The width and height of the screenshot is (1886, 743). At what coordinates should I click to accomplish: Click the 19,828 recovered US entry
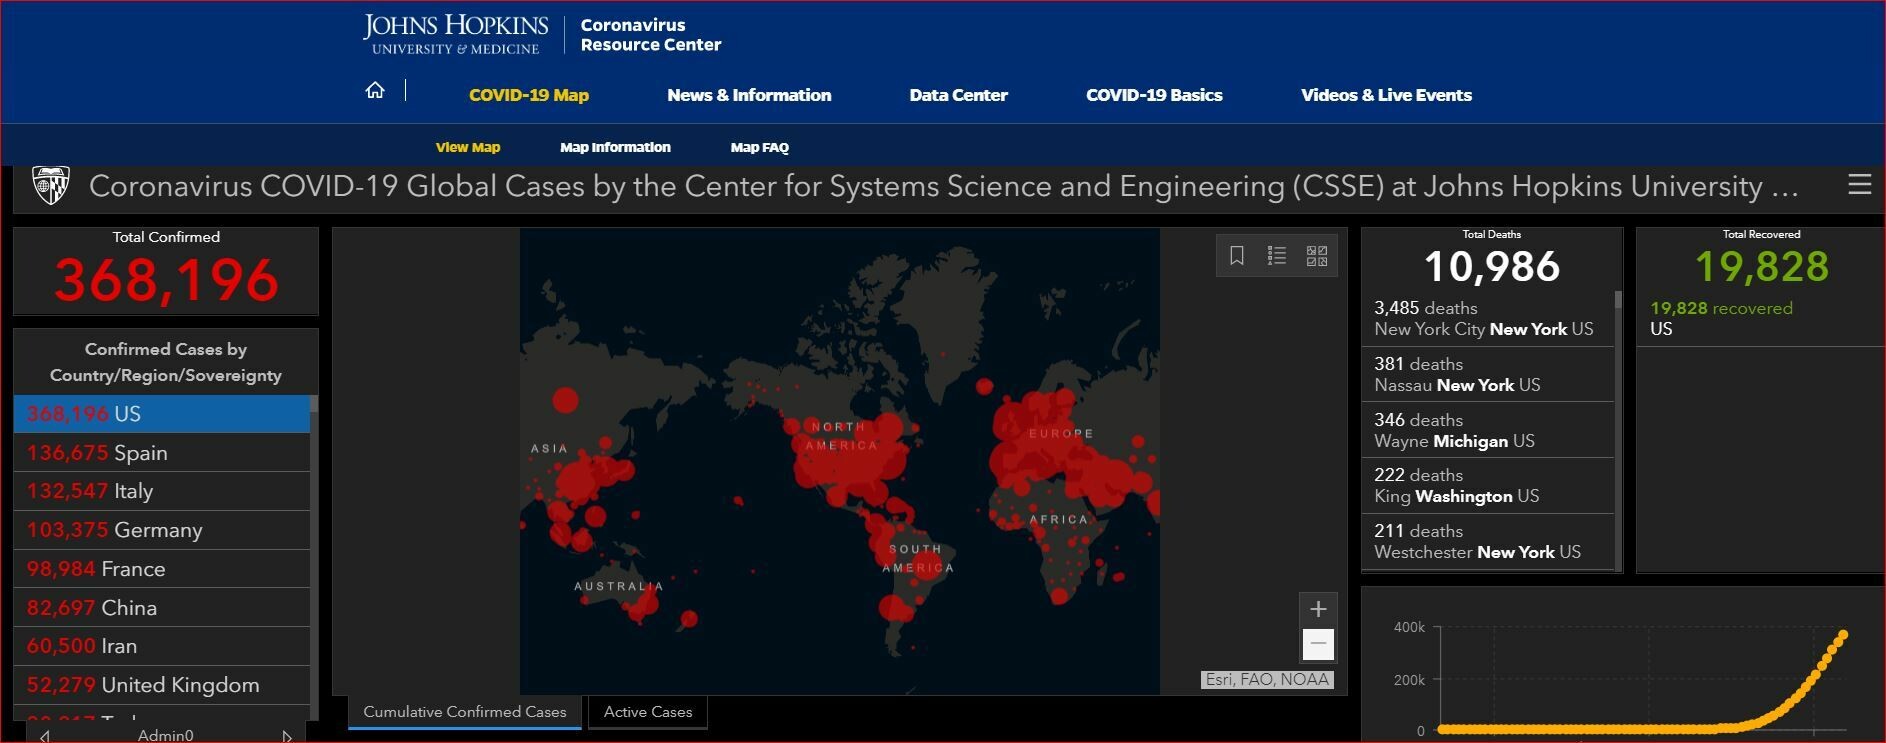(x=1760, y=318)
